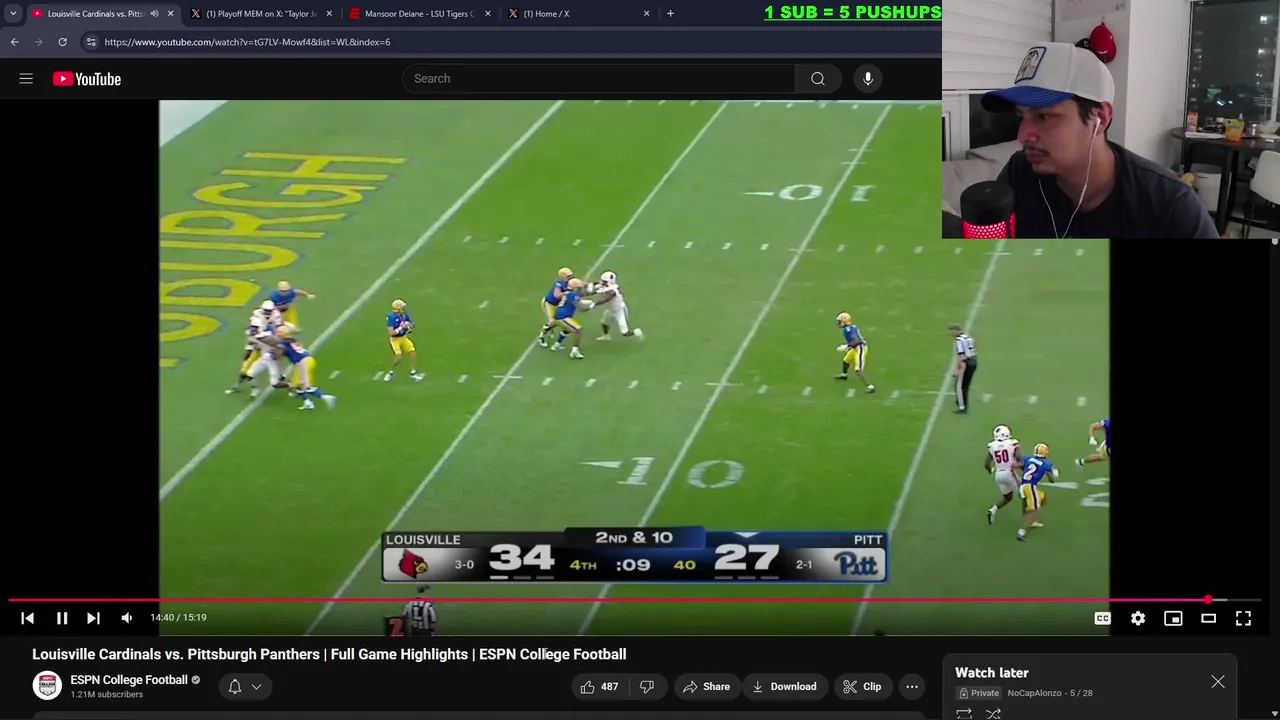This screenshot has height=720, width=1280.
Task: Close the Watch later playlist panel
Action: tap(1218, 682)
